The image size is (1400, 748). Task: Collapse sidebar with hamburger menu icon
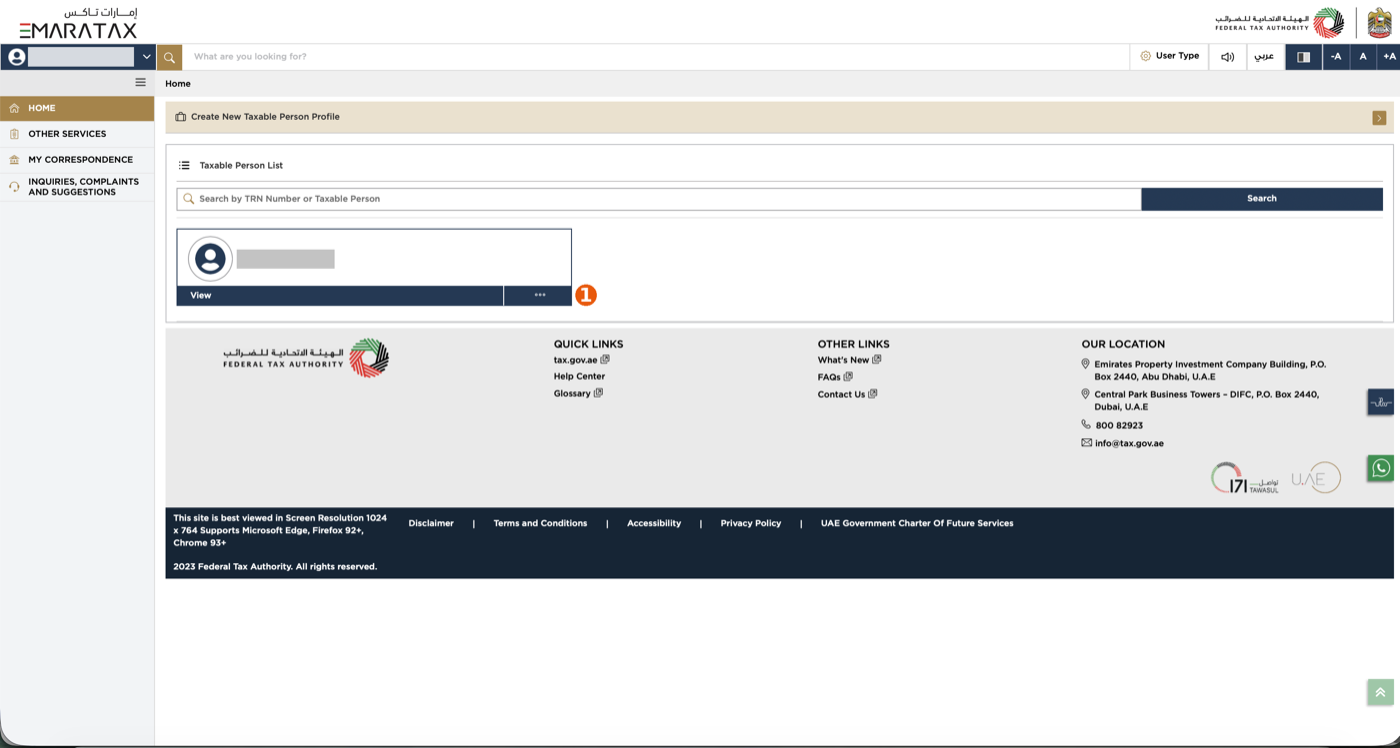point(141,83)
